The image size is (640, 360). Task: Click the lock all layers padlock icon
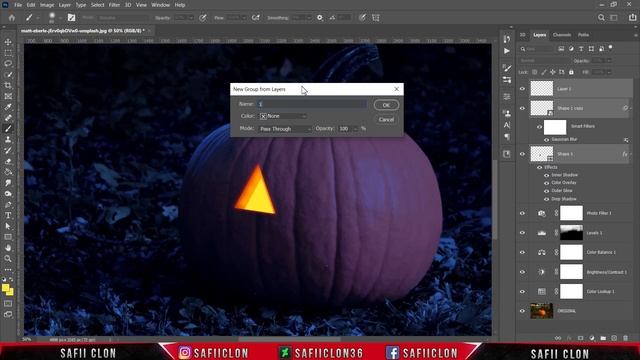[571, 72]
